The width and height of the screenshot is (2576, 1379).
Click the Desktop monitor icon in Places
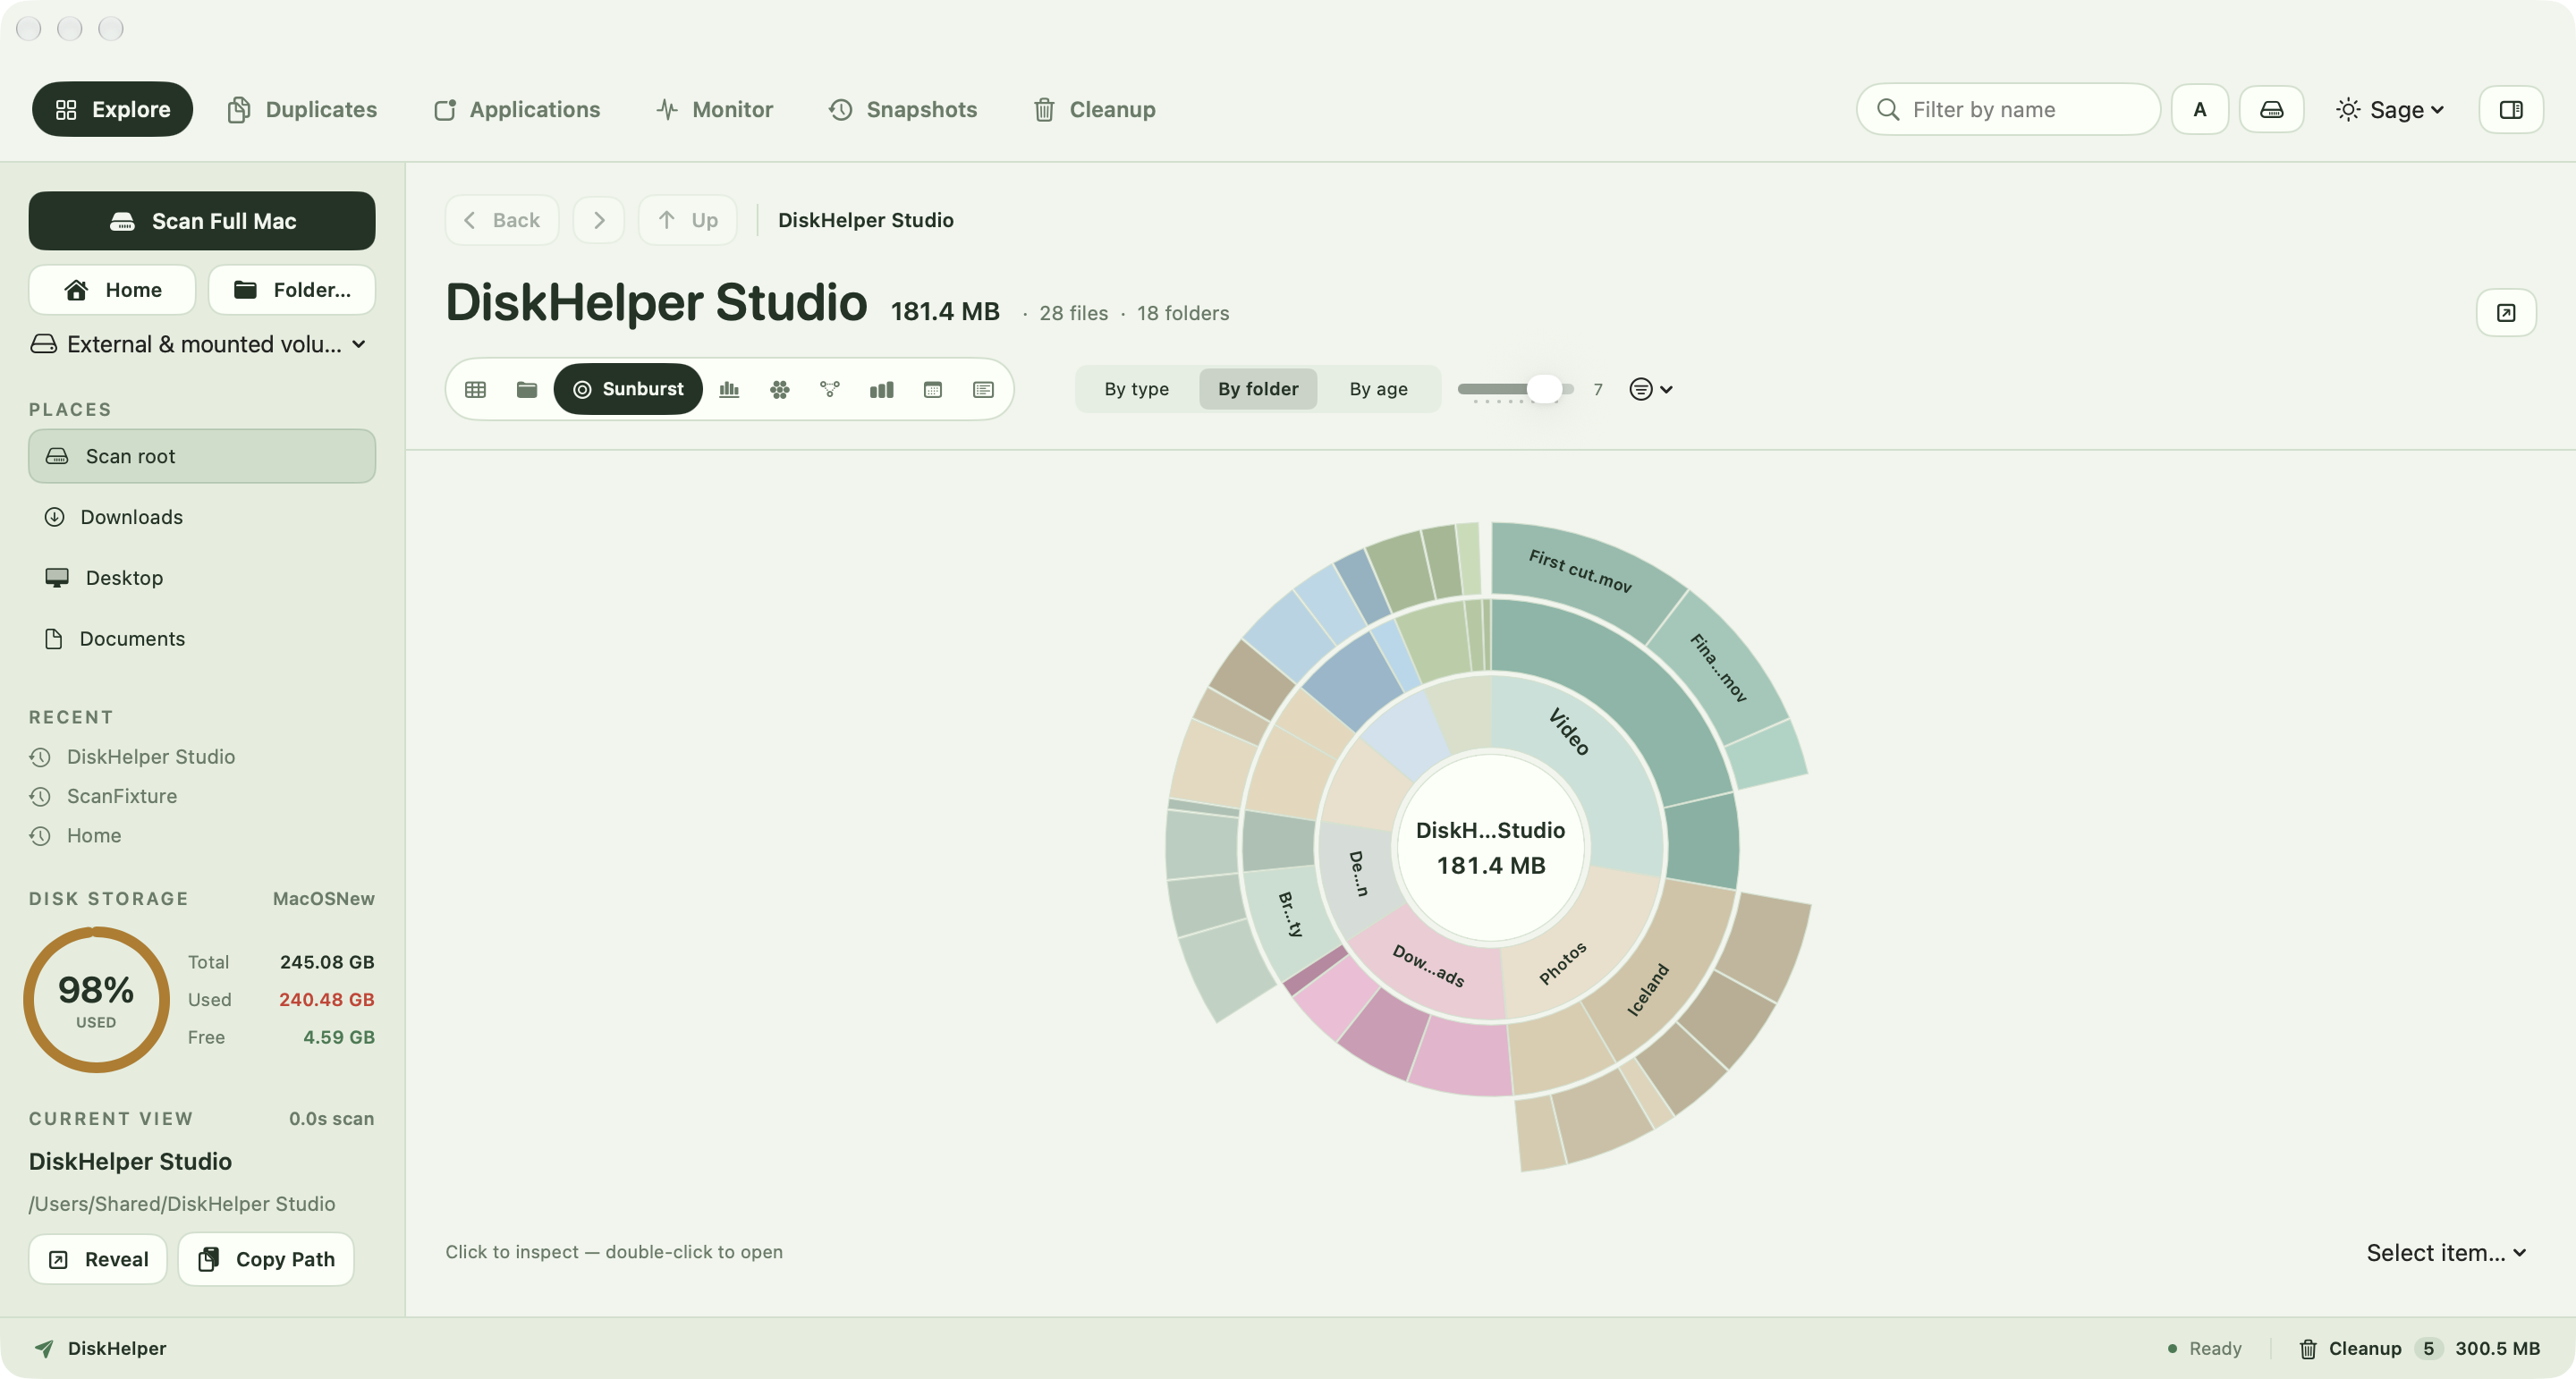tap(57, 578)
